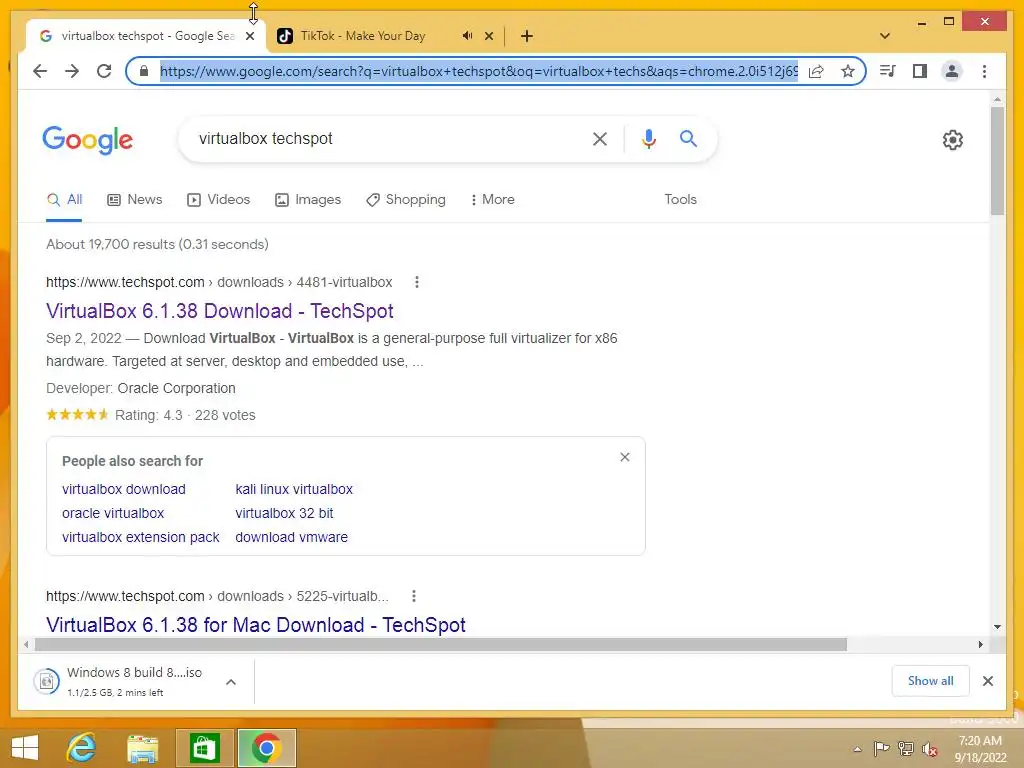Click the Chrome taskbar icon
Viewport: 1024px width, 768px height.
click(266, 748)
